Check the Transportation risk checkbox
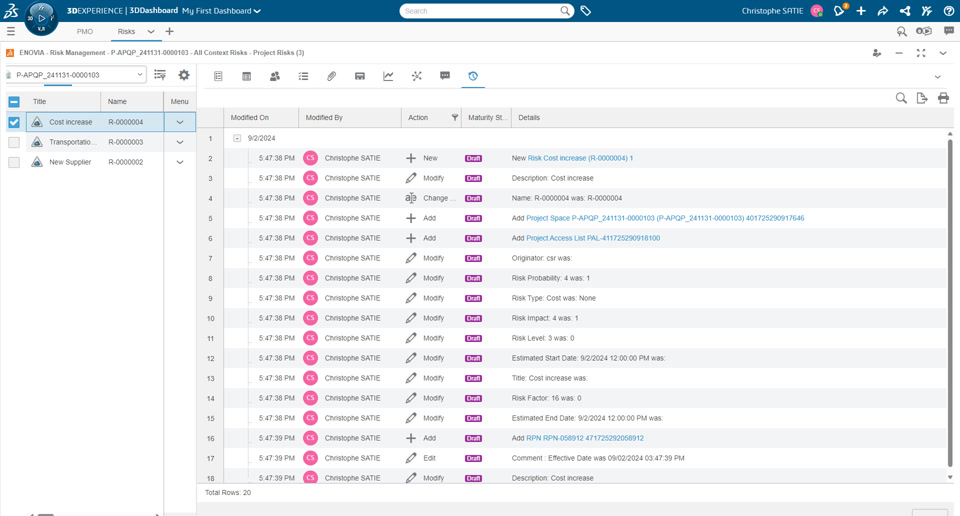 point(14,143)
